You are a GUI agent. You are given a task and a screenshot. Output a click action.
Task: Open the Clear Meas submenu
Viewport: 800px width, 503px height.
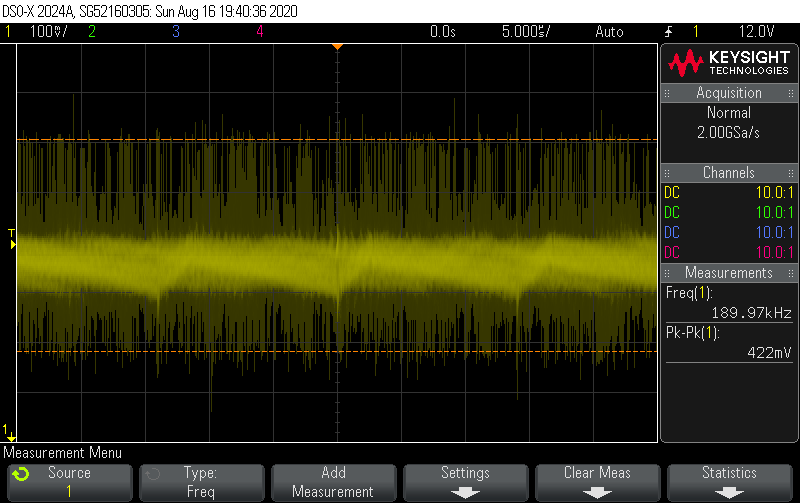(597, 482)
